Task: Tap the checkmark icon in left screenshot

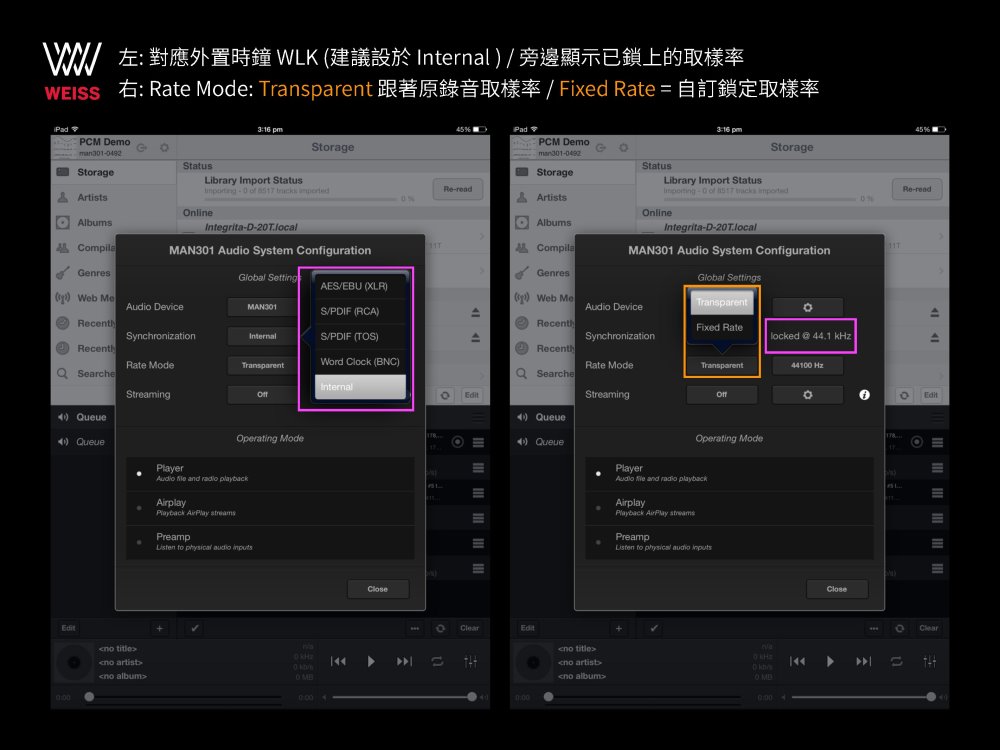Action: click(195, 628)
